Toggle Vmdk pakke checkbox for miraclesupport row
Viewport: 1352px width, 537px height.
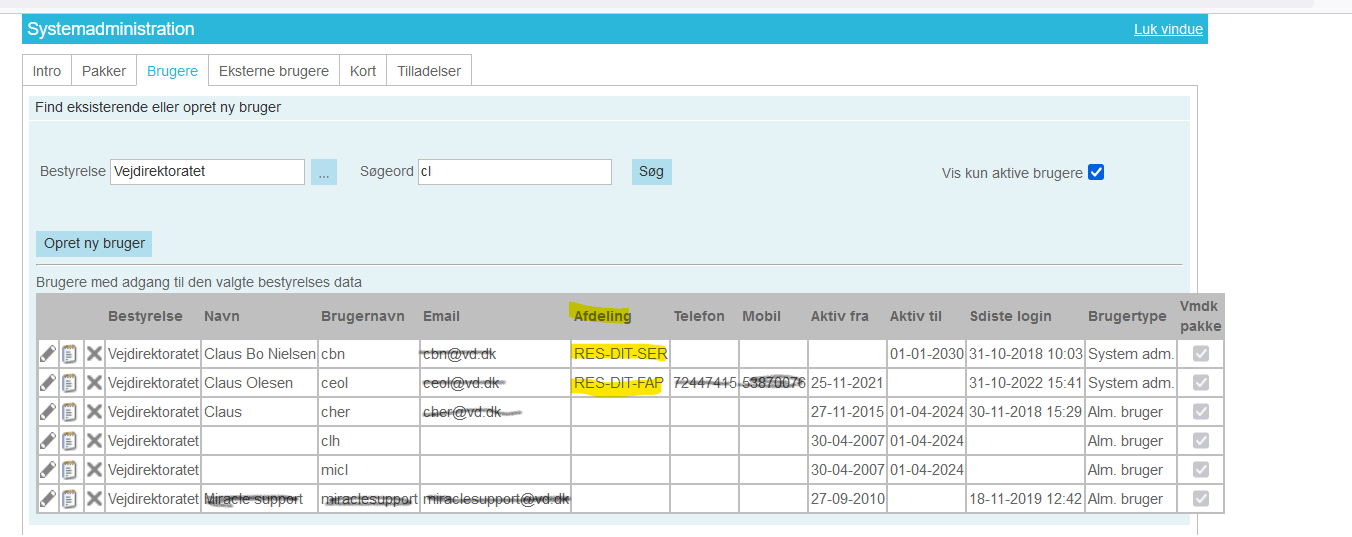[x=1200, y=499]
